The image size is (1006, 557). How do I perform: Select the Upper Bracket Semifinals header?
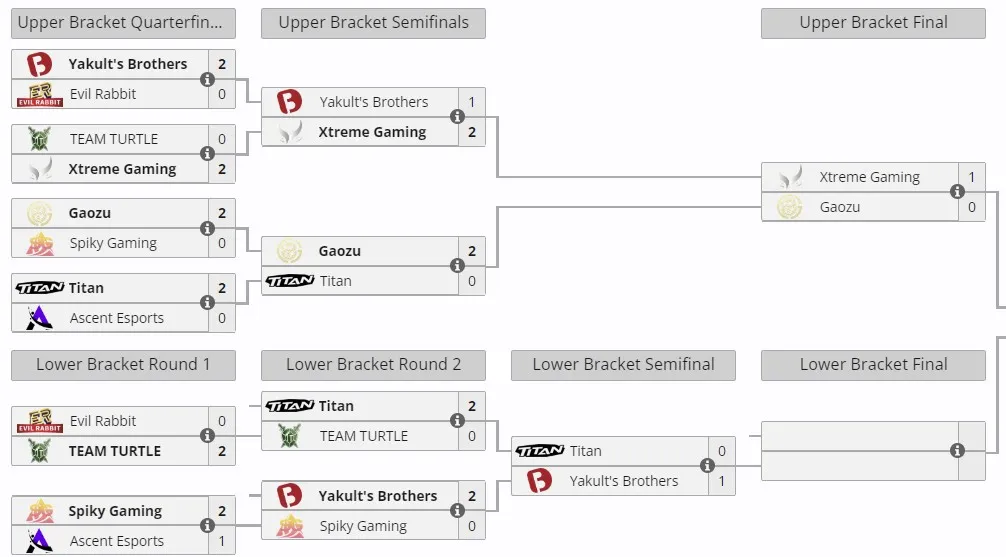[x=373, y=23]
